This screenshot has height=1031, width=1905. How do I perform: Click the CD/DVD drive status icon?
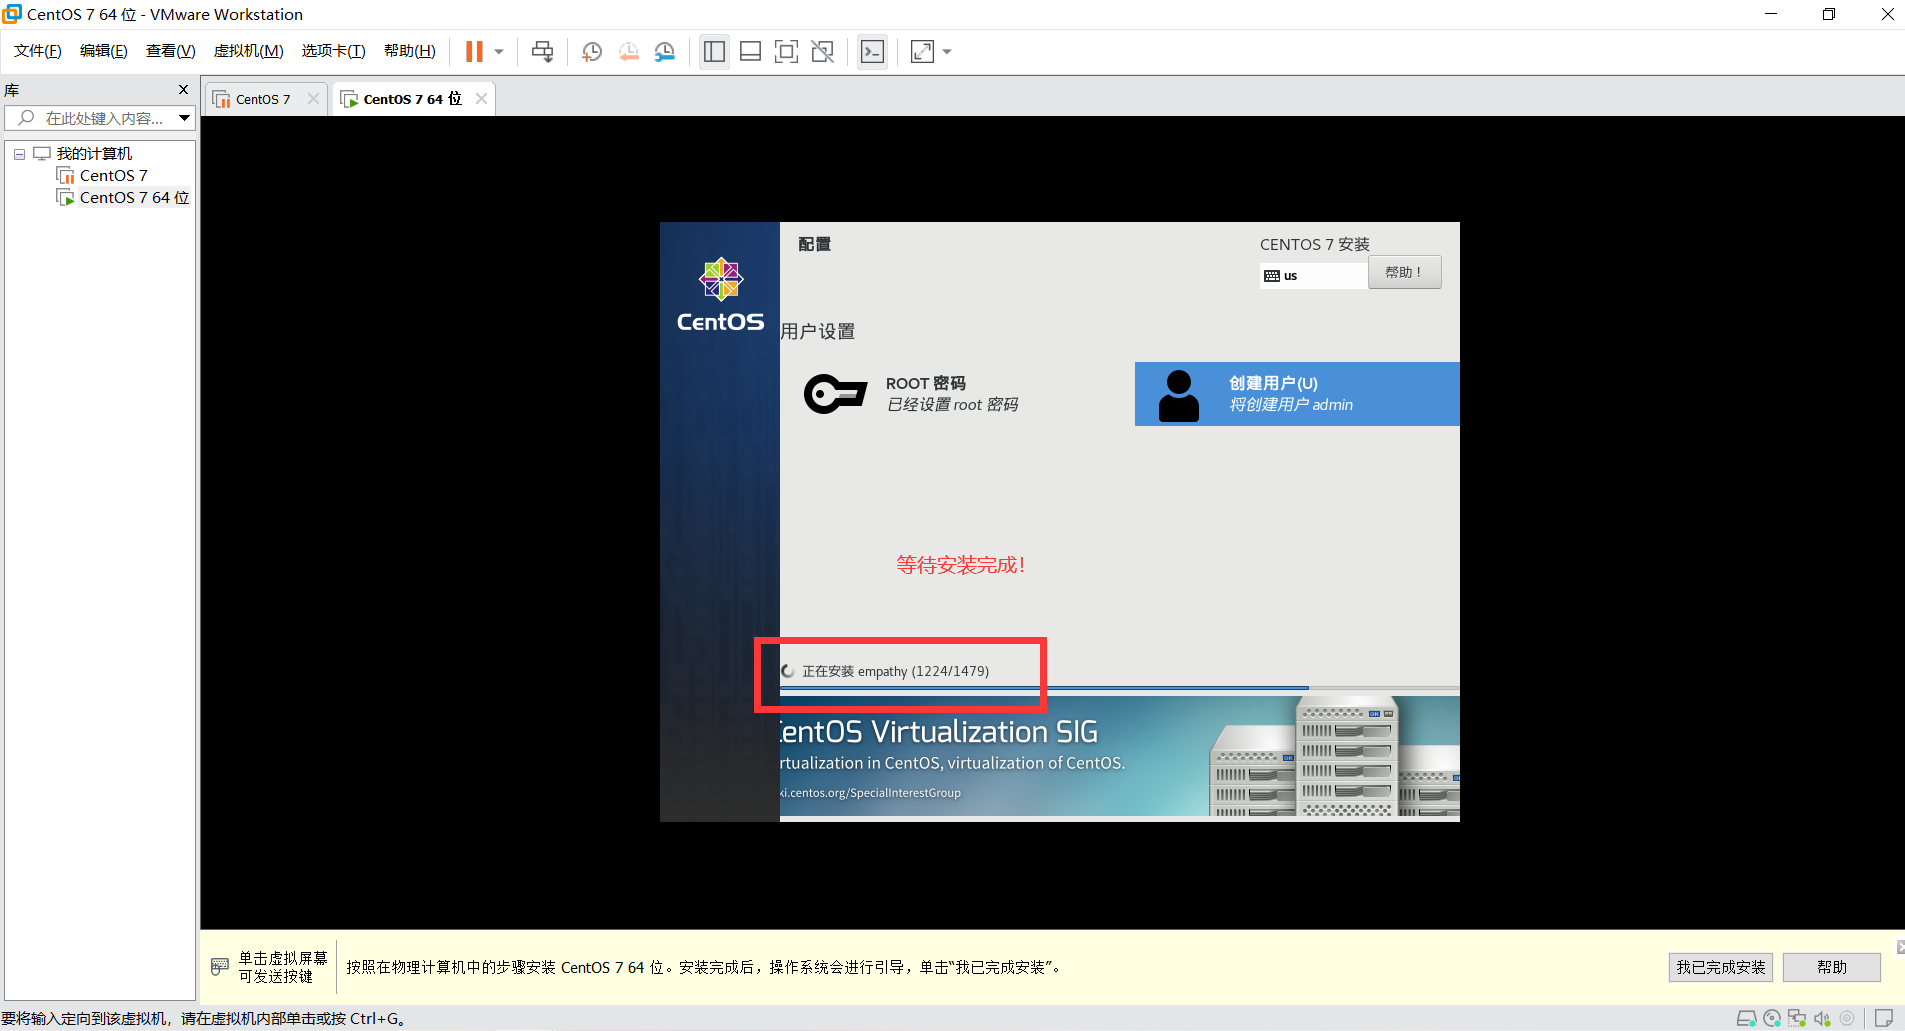(1771, 1019)
